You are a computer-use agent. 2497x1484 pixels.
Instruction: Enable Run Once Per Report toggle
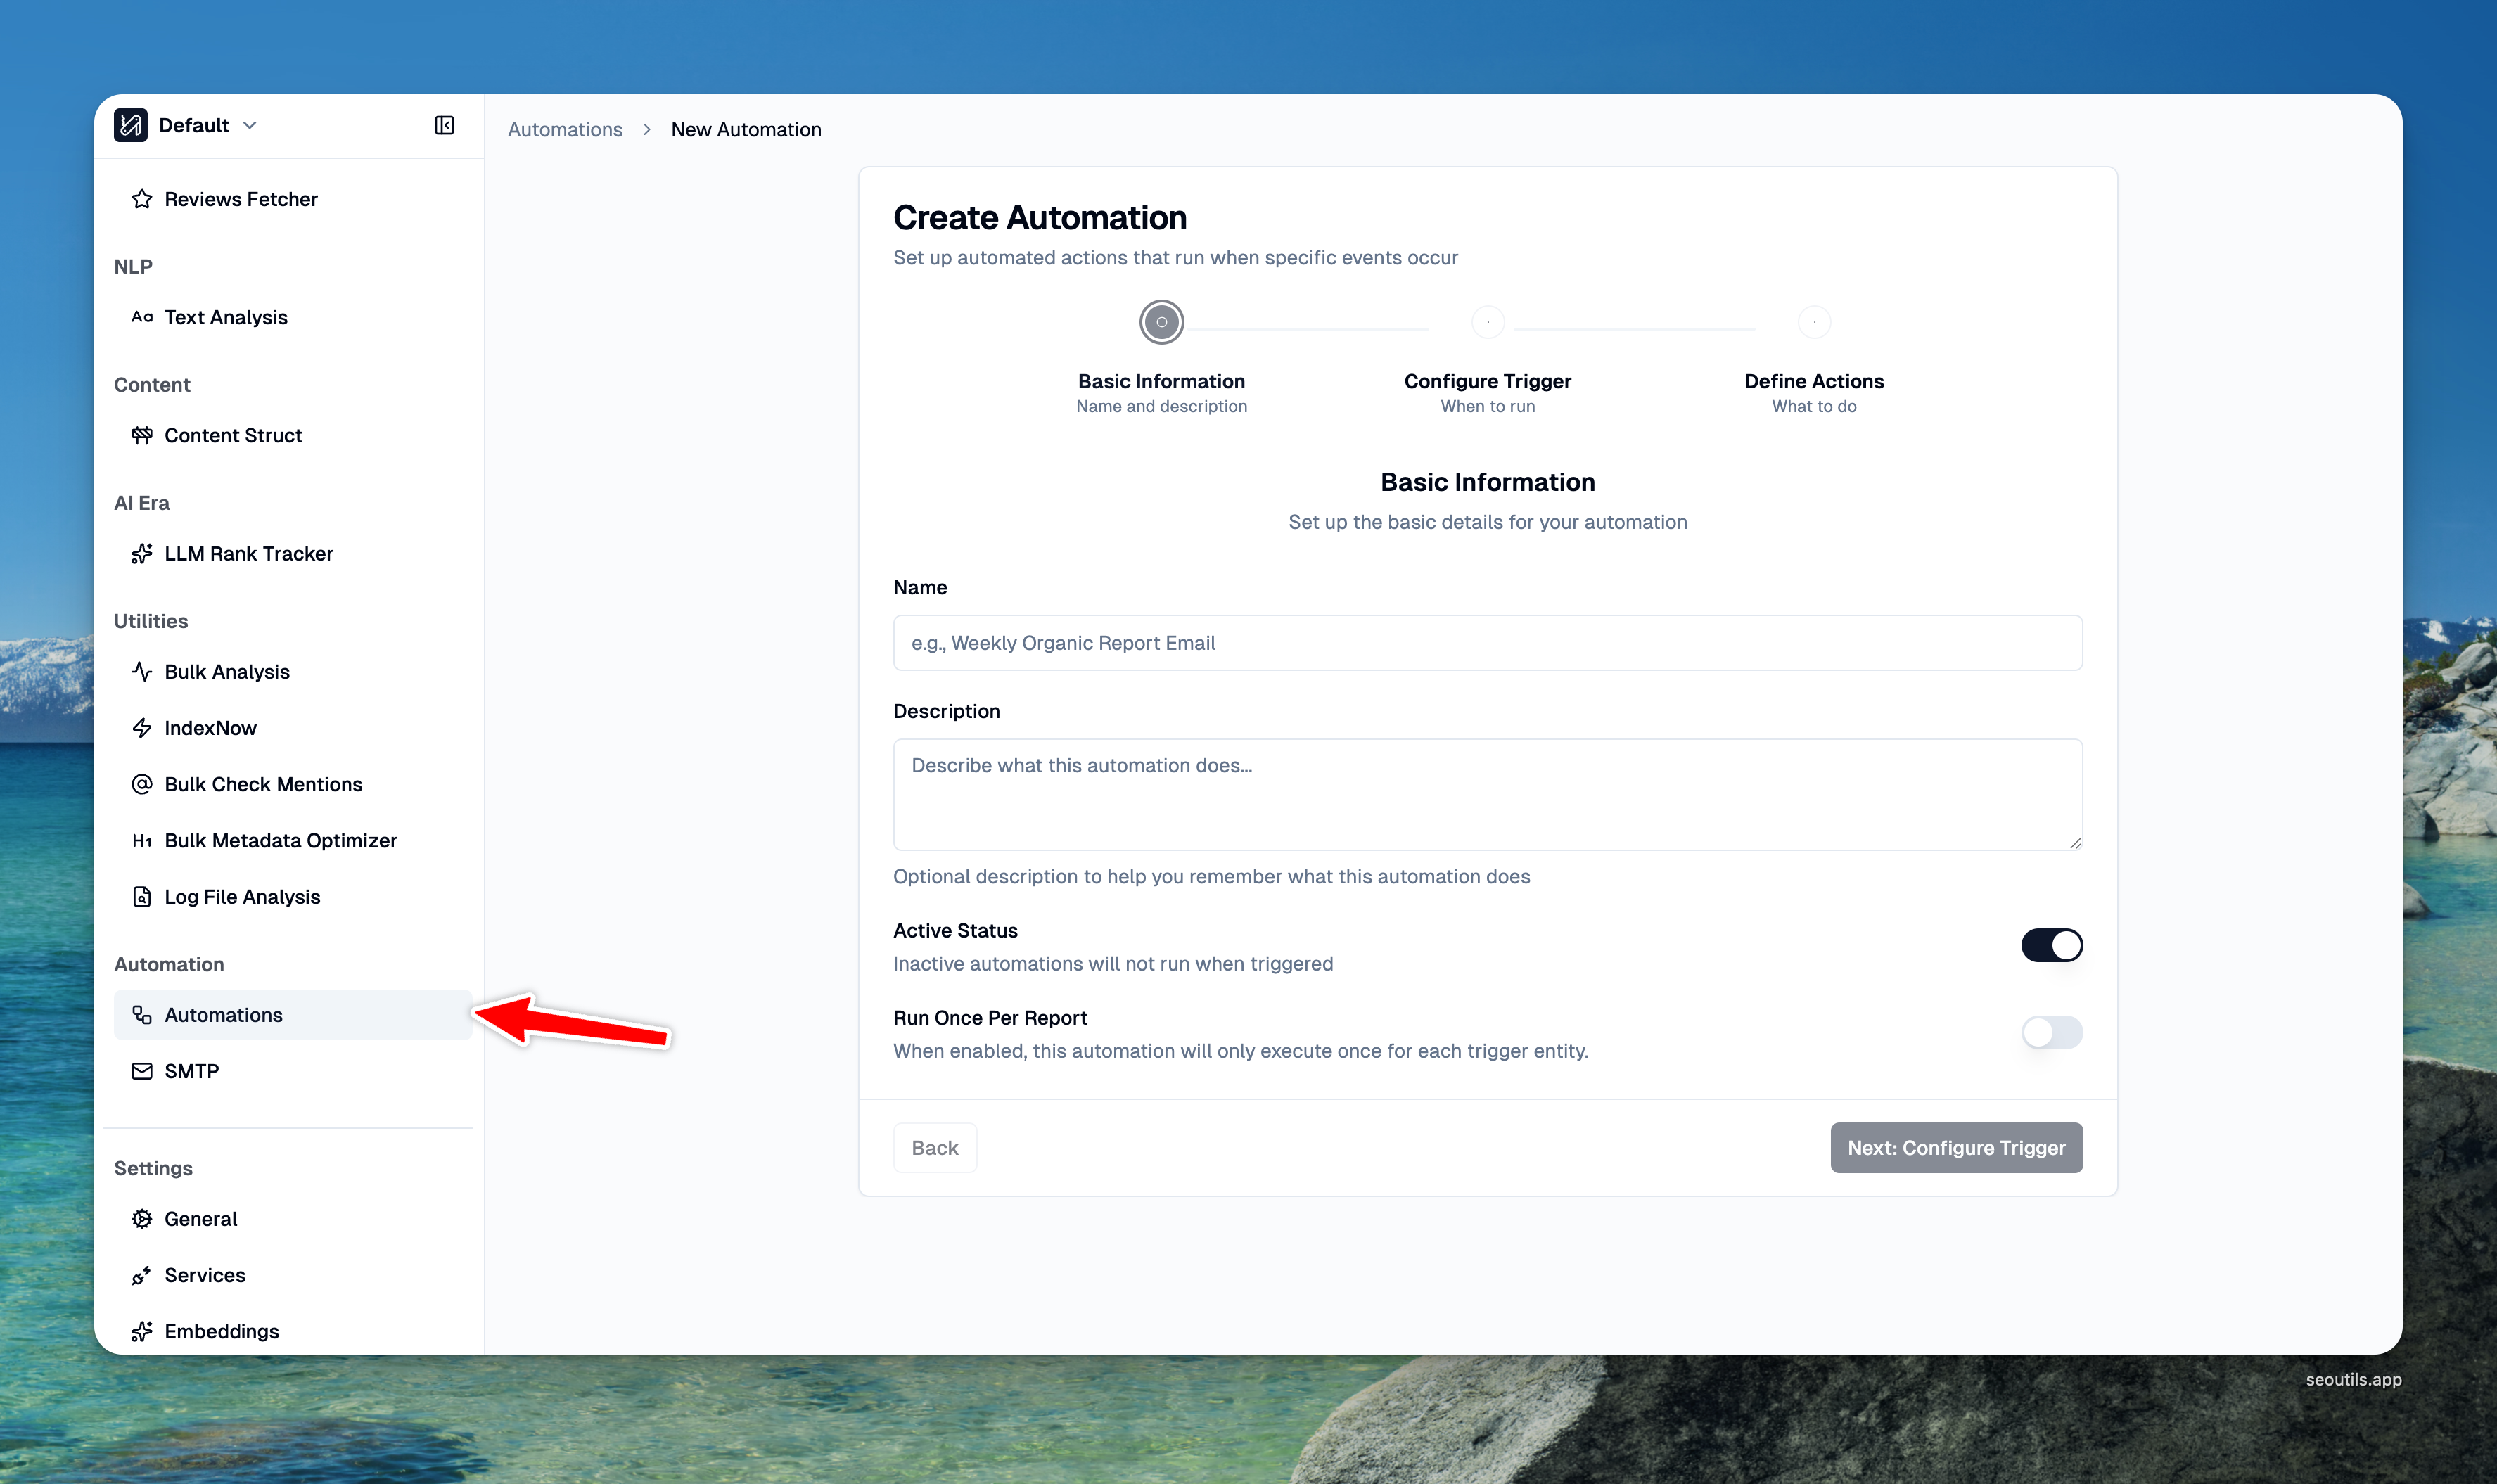pos(2051,1032)
